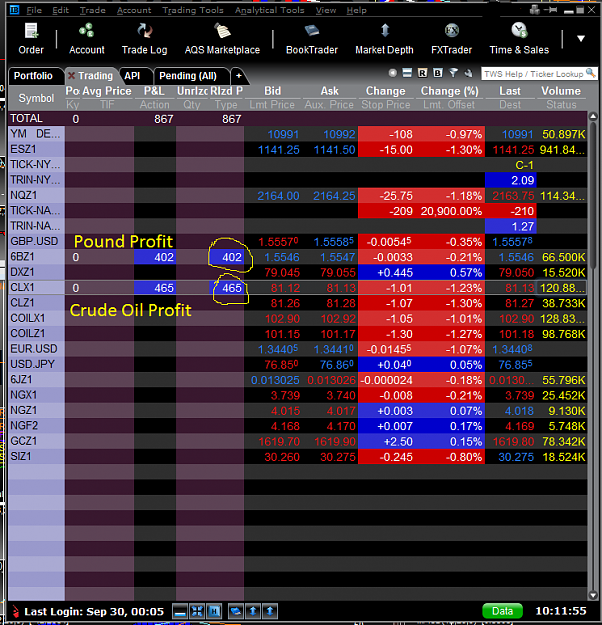This screenshot has width=602, height=625.
Task: Open the filter funnel icon
Action: (x=453, y=73)
